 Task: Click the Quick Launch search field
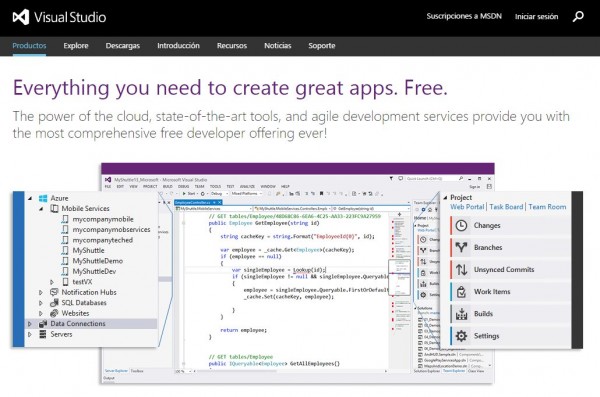[435, 179]
